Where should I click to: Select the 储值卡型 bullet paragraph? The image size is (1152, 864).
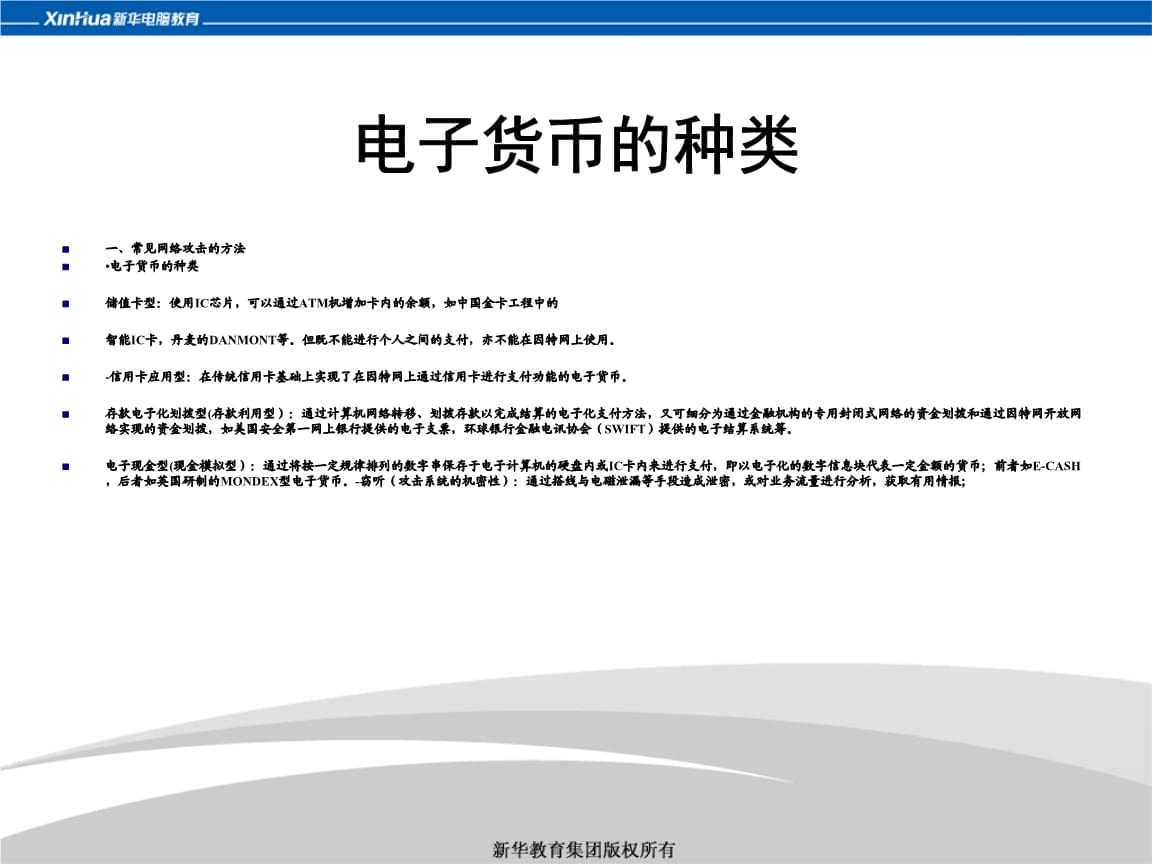(331, 303)
